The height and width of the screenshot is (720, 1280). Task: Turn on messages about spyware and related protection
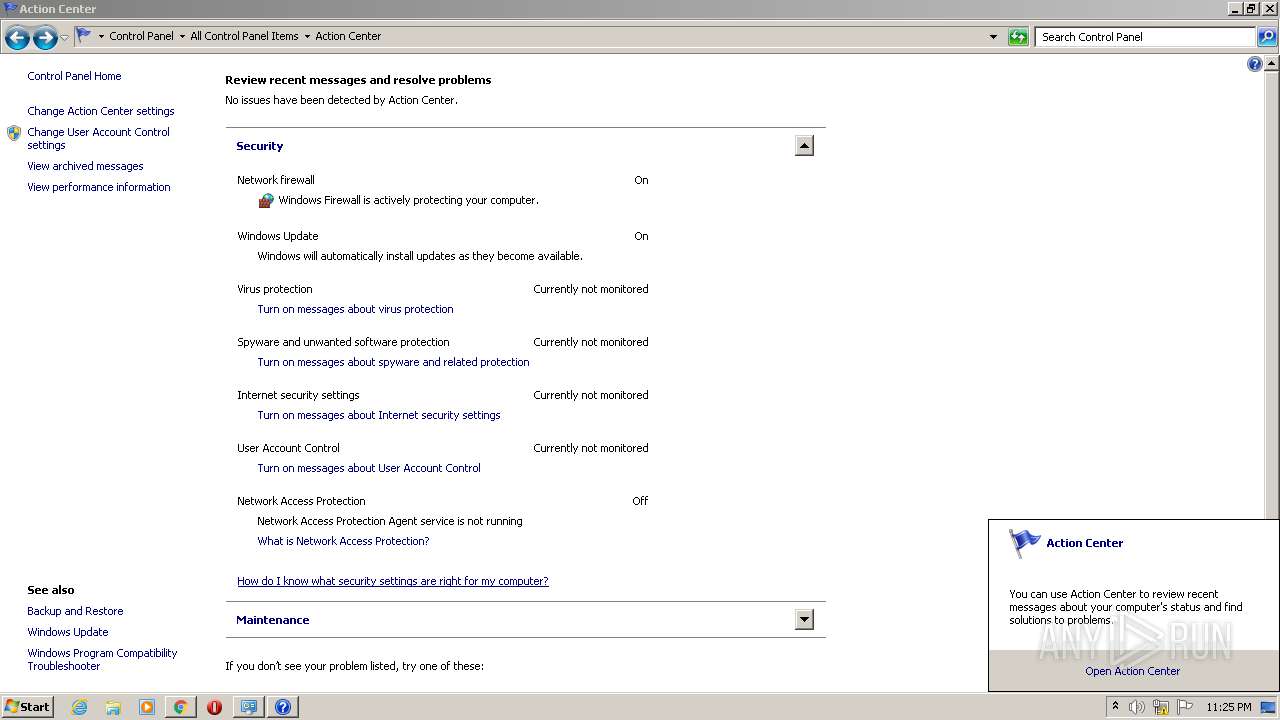pyautogui.click(x=393, y=362)
